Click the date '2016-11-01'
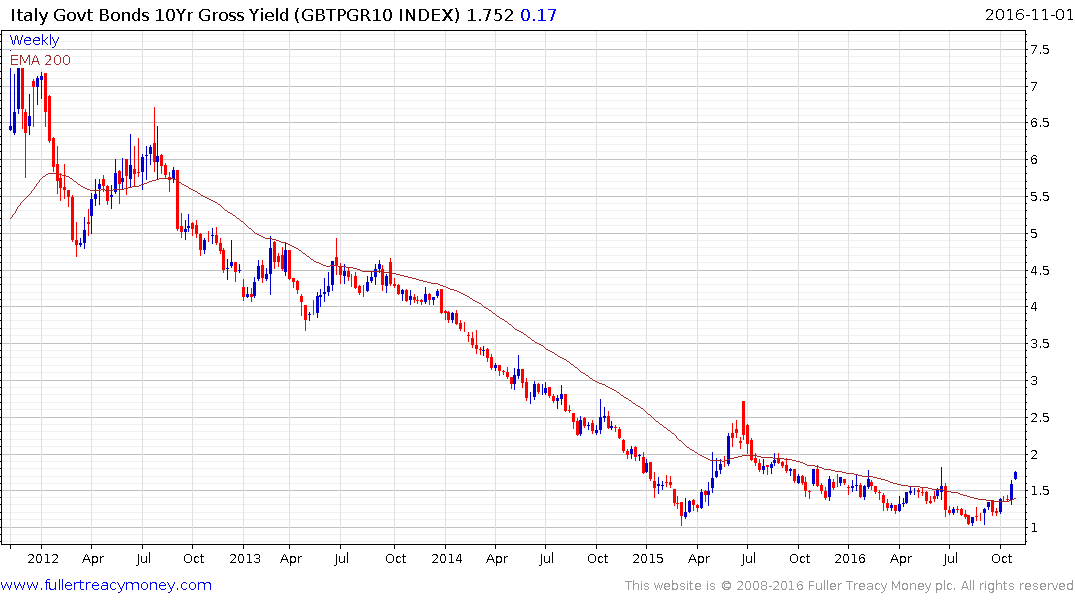The image size is (1075, 600). (x=1028, y=14)
